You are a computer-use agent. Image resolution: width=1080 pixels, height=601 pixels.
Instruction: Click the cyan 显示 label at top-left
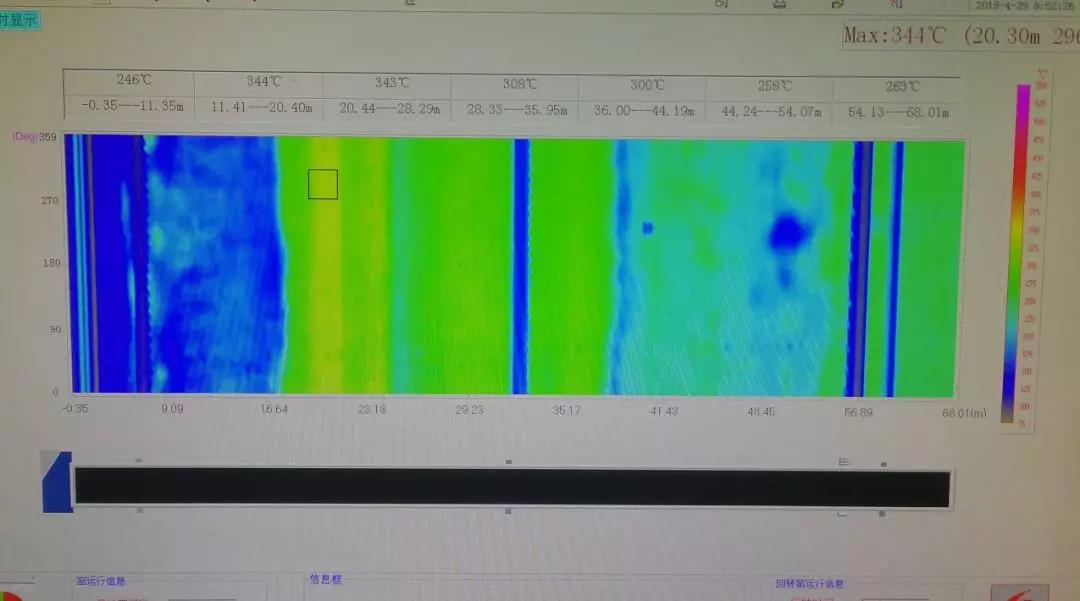coord(20,20)
